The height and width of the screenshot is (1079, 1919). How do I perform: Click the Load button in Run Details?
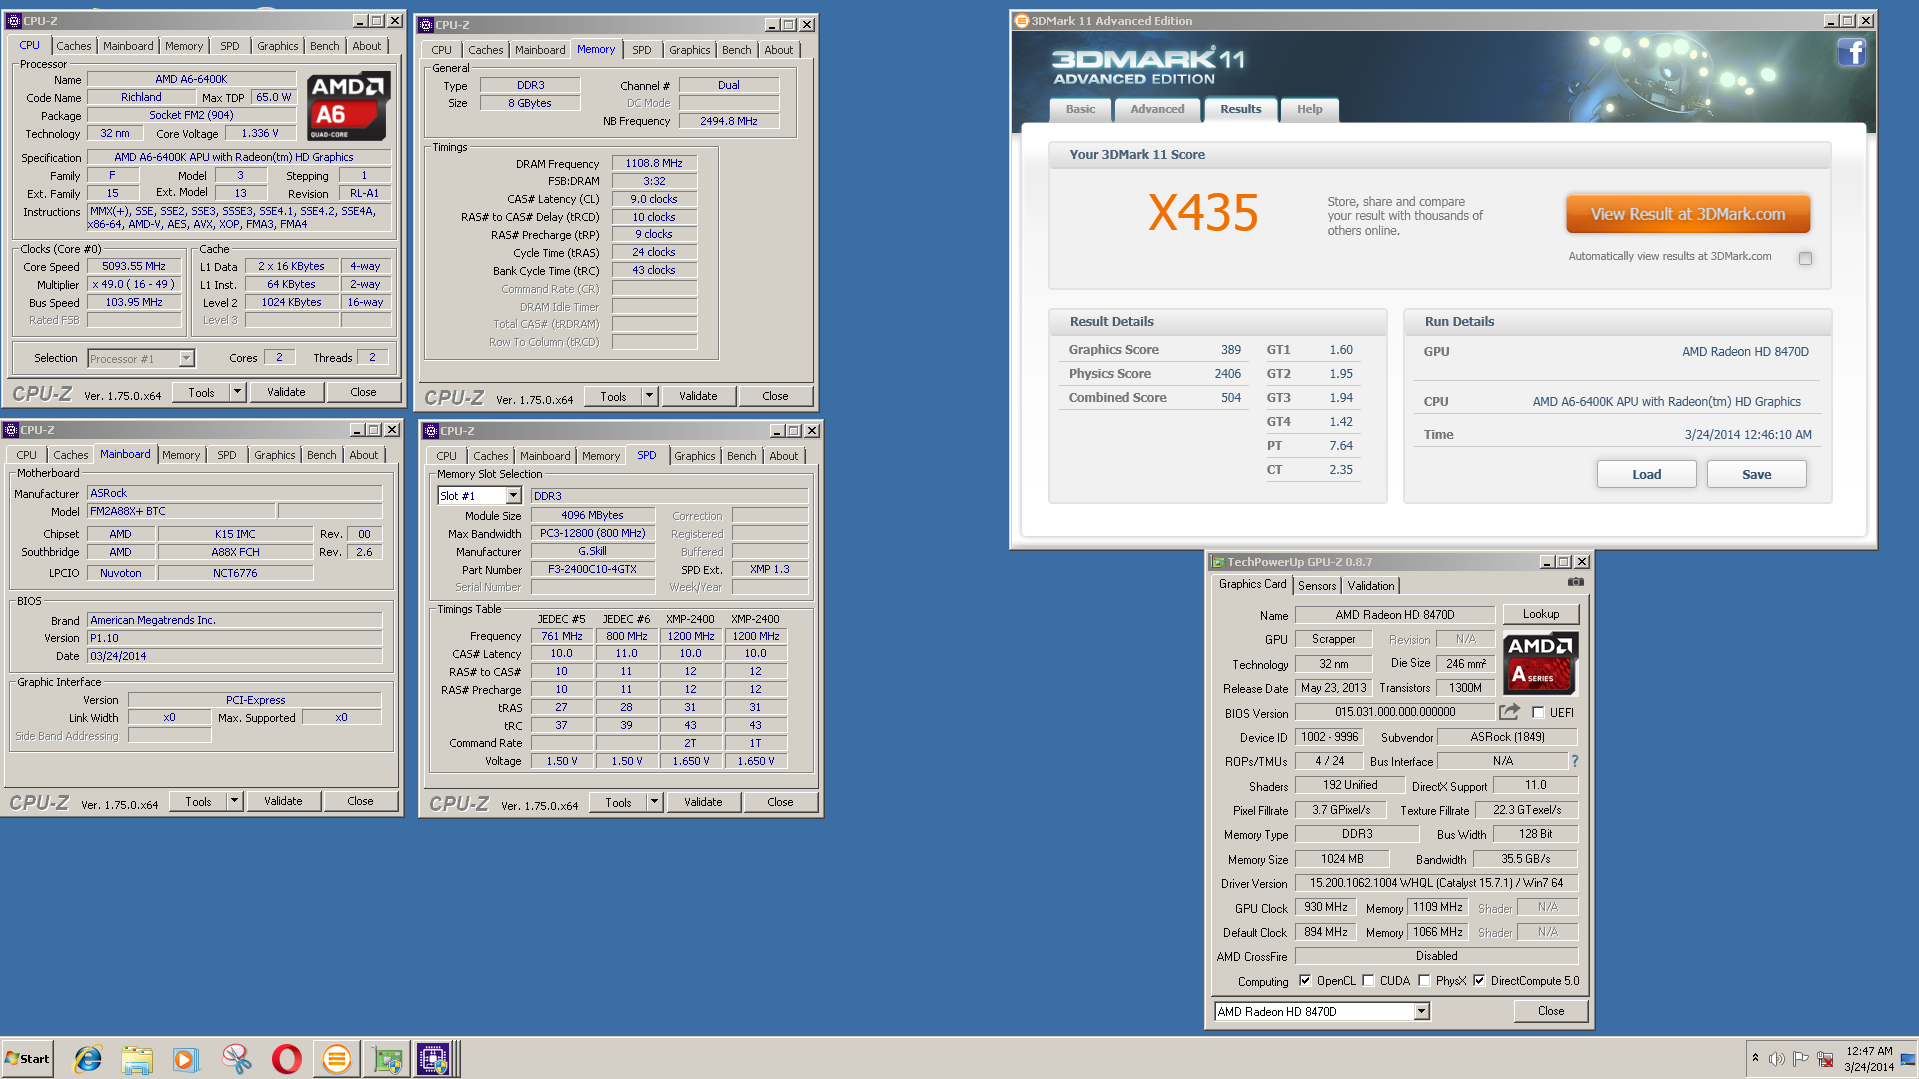1646,474
